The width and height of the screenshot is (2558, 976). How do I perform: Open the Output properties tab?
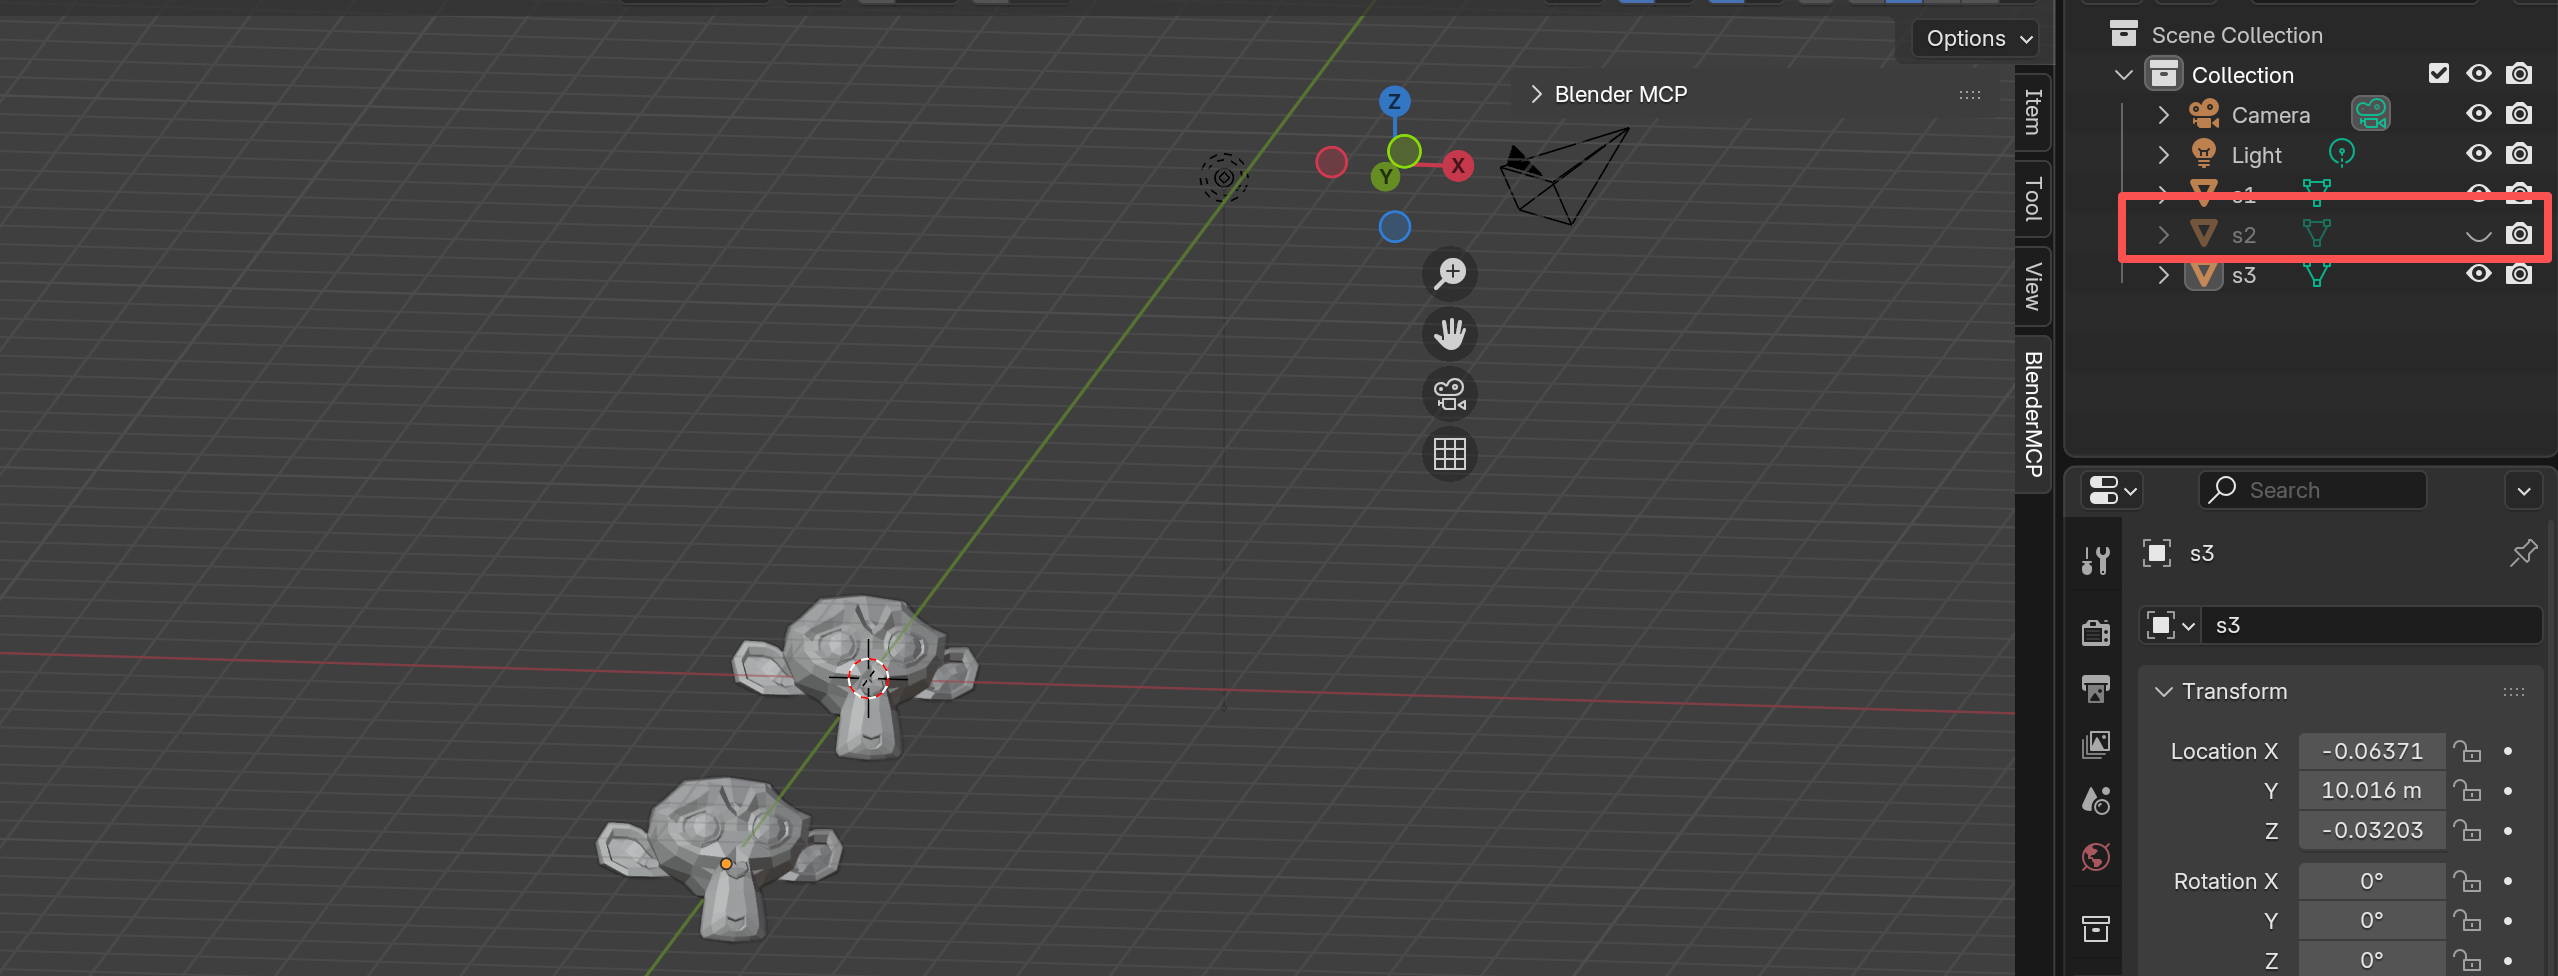[2095, 688]
